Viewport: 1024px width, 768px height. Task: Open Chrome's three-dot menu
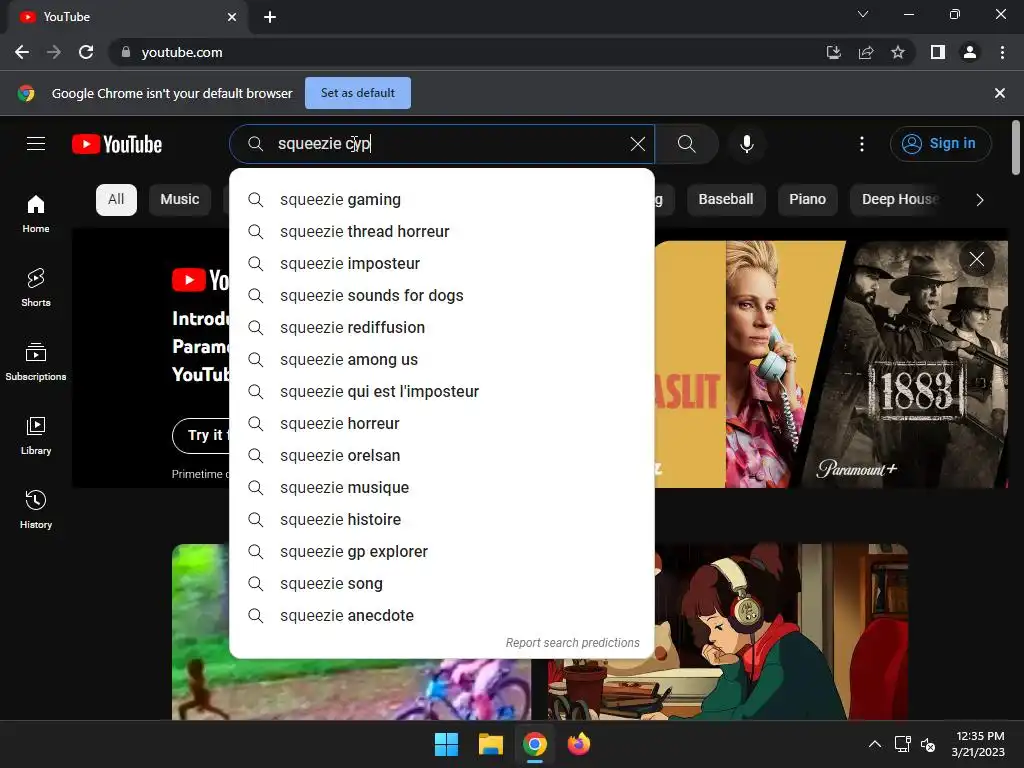click(1002, 52)
